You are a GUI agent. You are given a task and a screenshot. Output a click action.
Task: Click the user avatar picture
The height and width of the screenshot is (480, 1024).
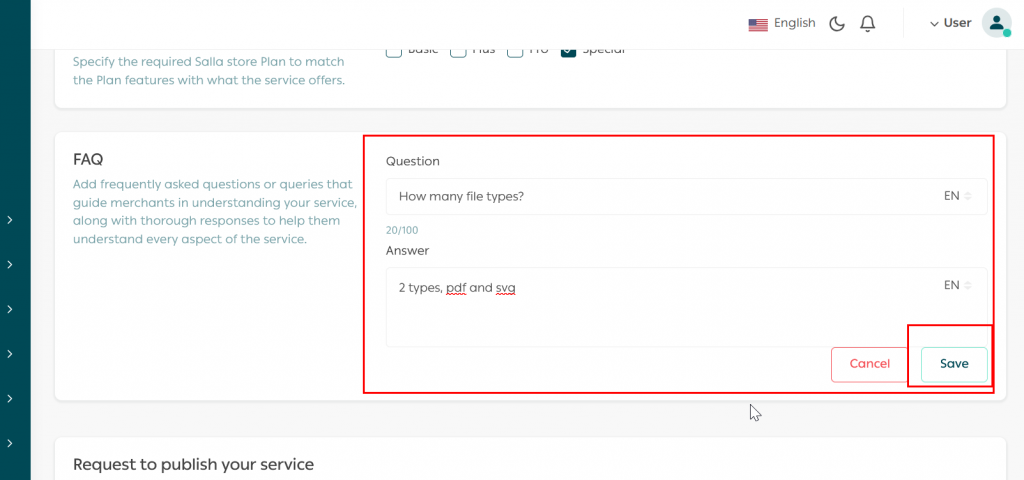click(995, 23)
